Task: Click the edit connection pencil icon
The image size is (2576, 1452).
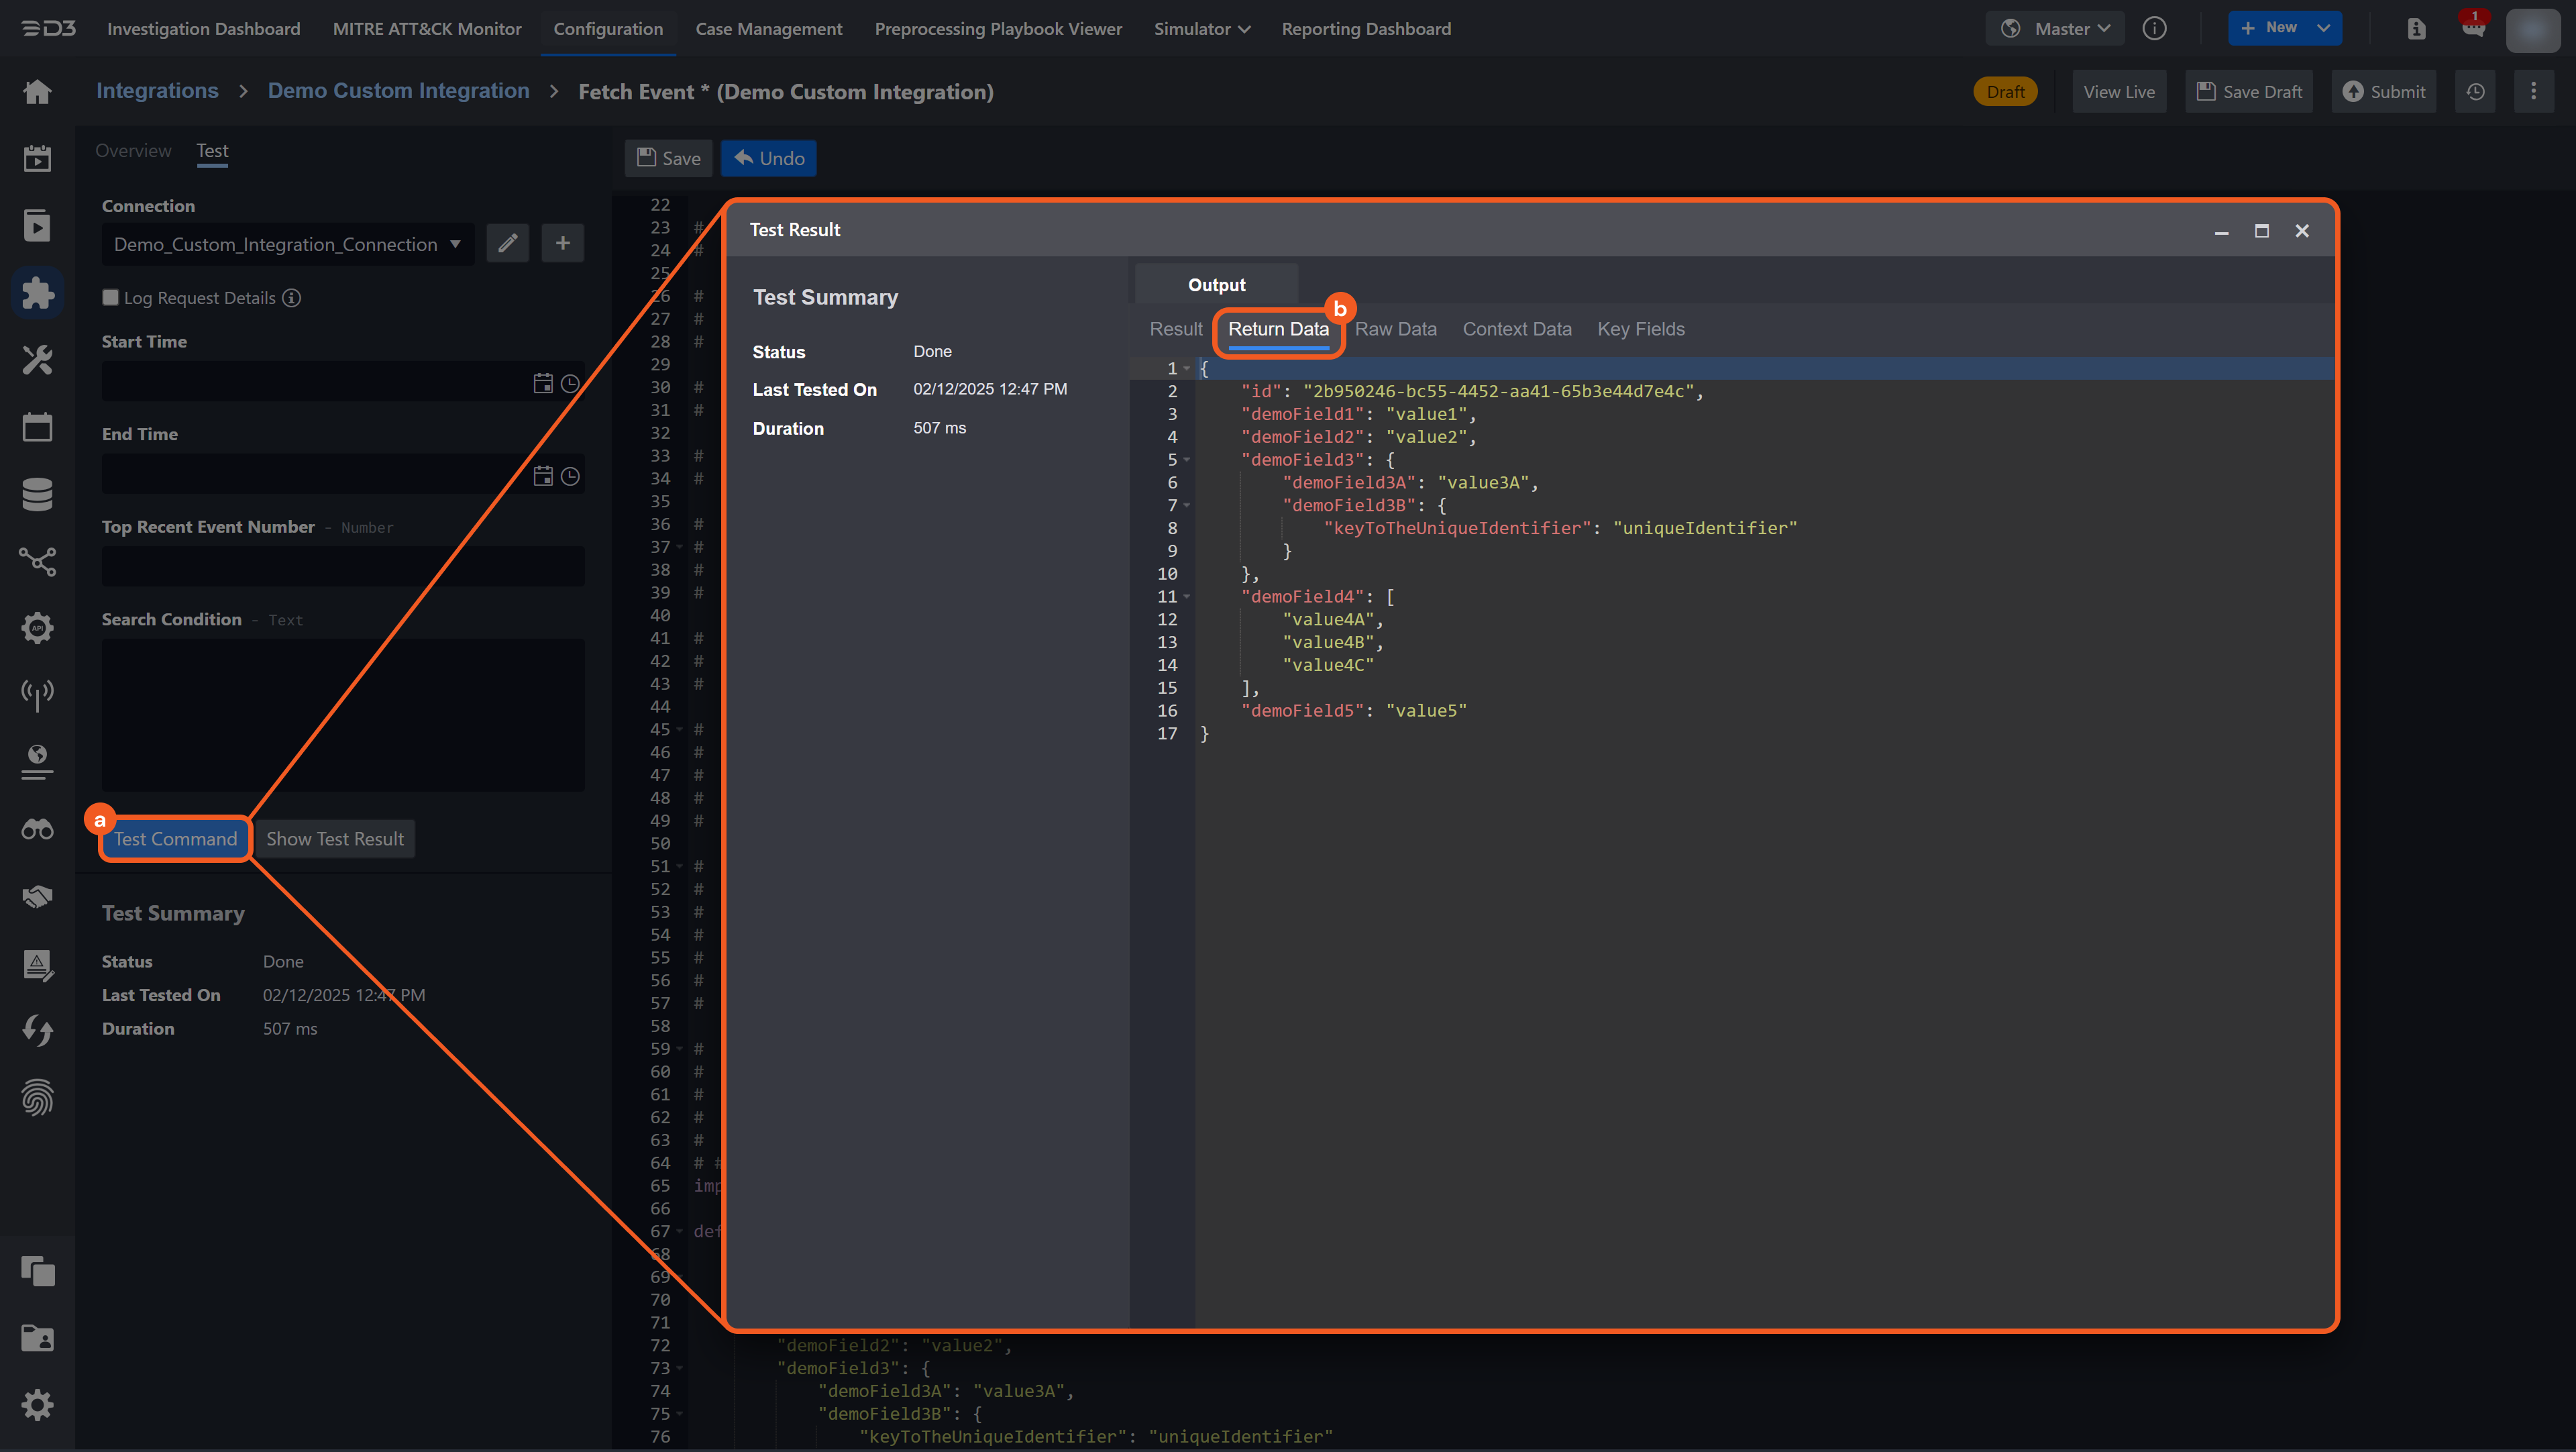Action: 507,243
